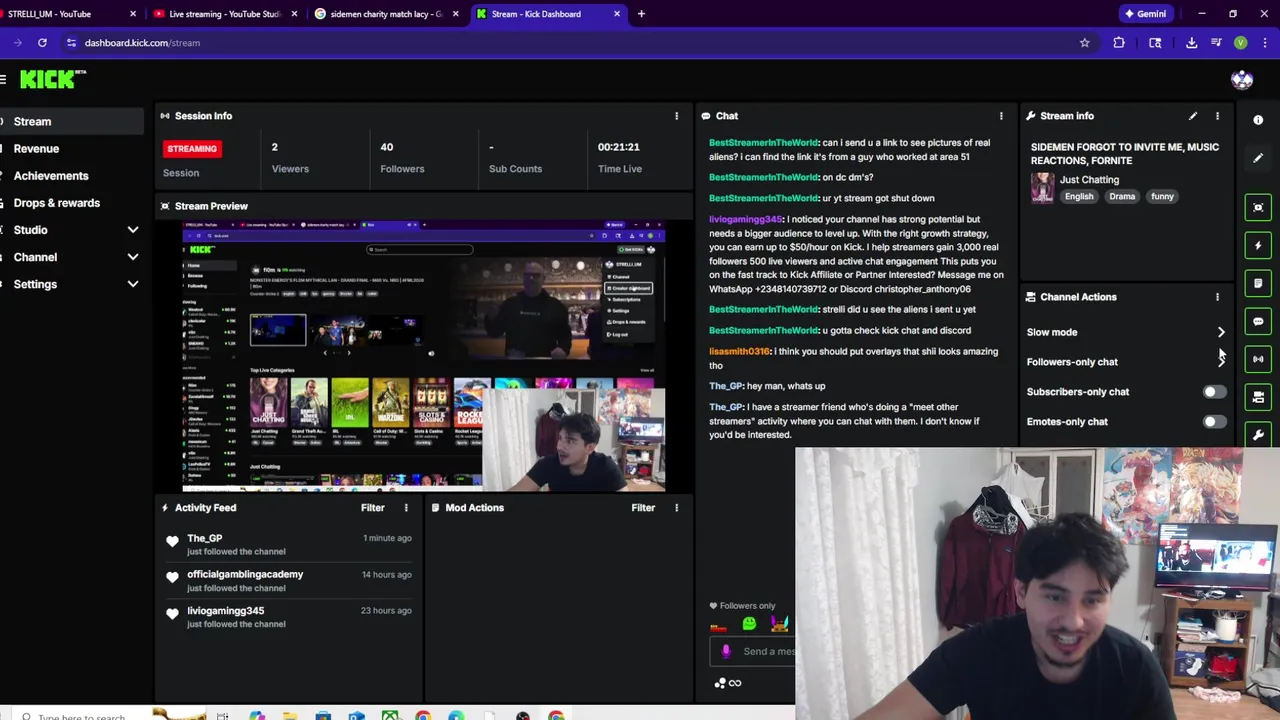Open a new browser tab with plus button
This screenshot has height=720, width=1280.
pos(641,14)
